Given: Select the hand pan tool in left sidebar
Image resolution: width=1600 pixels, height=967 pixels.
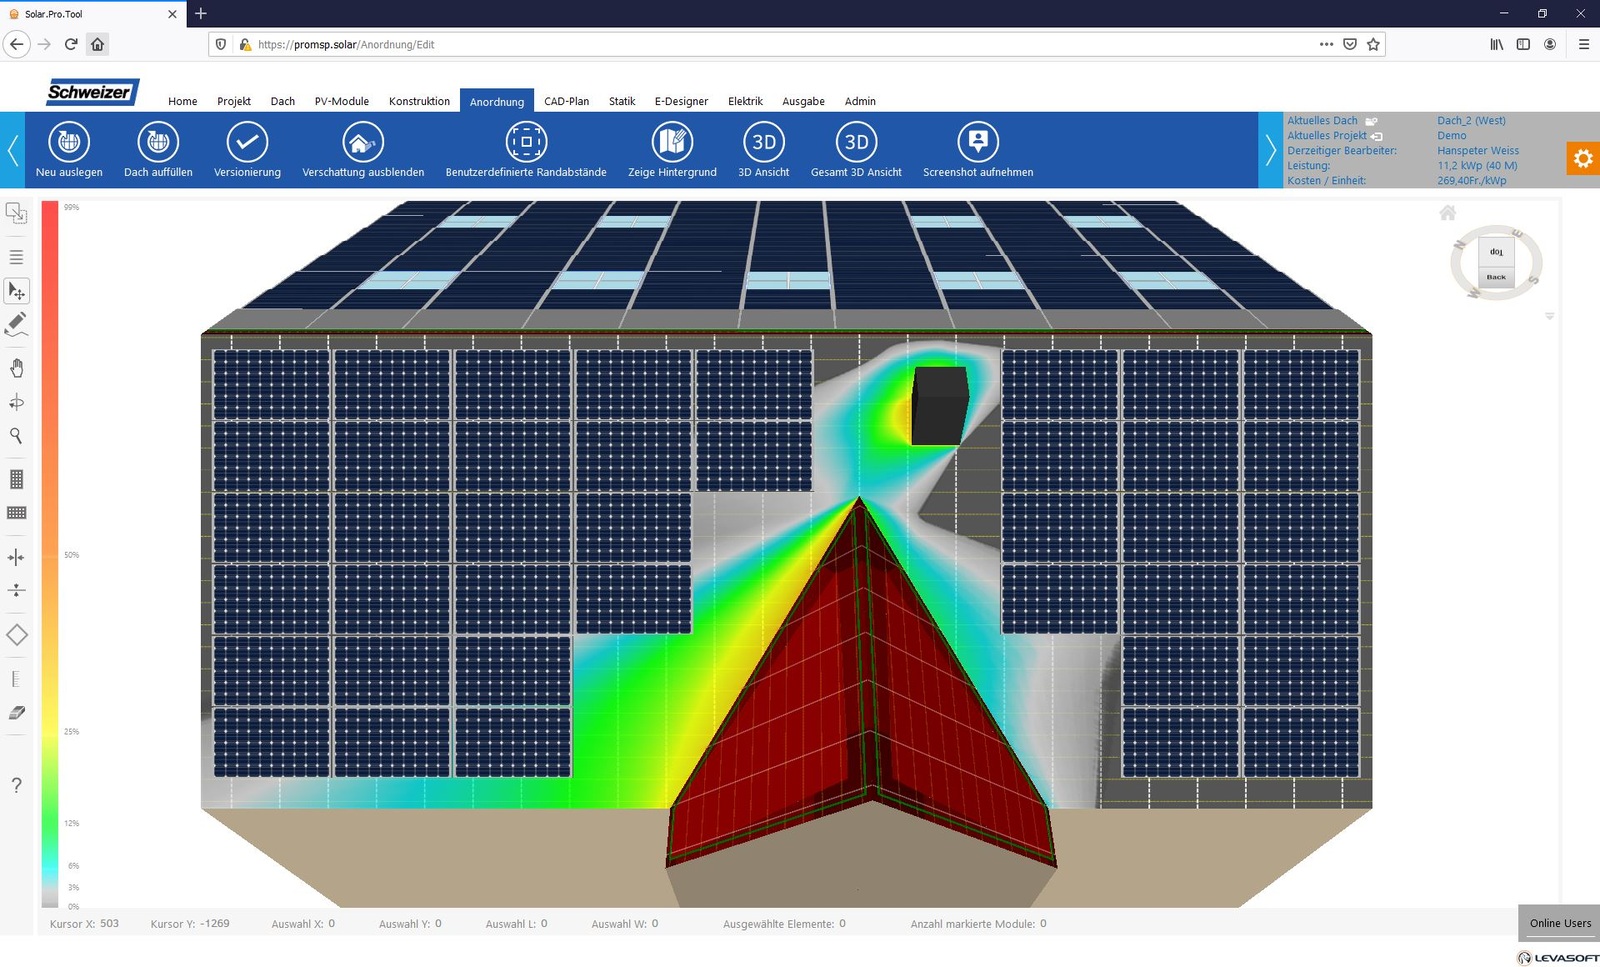Looking at the screenshot, I should coord(16,367).
